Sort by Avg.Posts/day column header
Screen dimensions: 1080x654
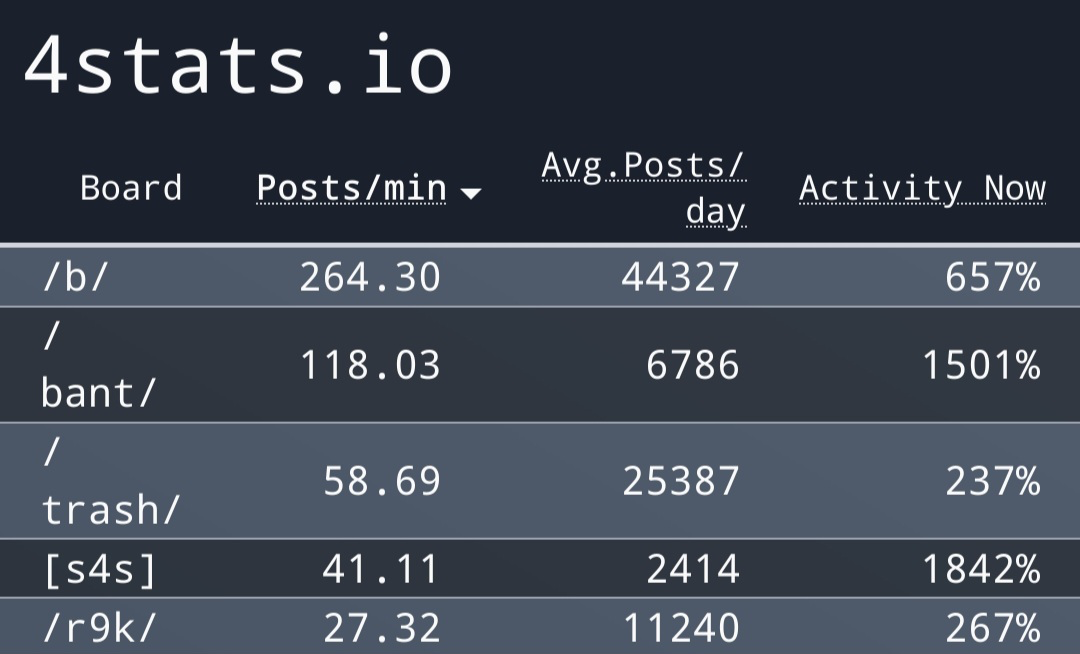click(x=643, y=188)
